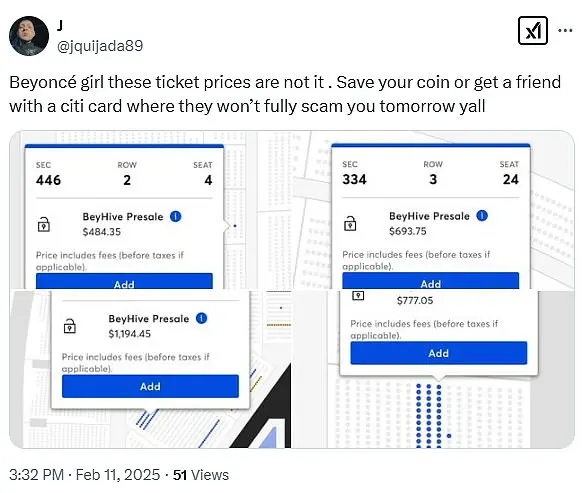588x493 pixels.
Task: Click info icon beside $693.75 BeyHive Presale
Action: tap(482, 216)
